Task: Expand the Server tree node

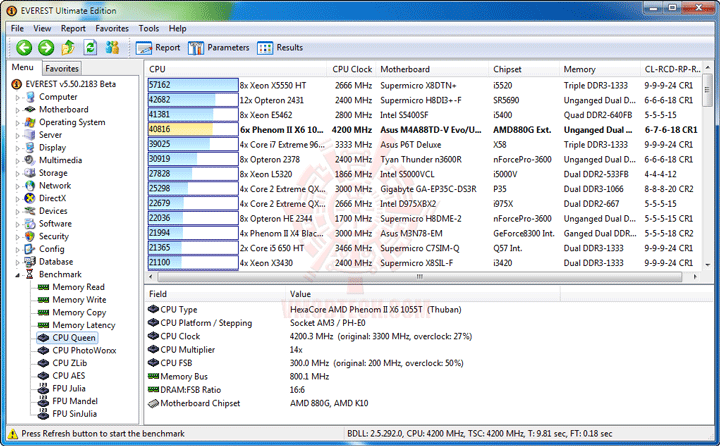Action: pyautogui.click(x=17, y=135)
